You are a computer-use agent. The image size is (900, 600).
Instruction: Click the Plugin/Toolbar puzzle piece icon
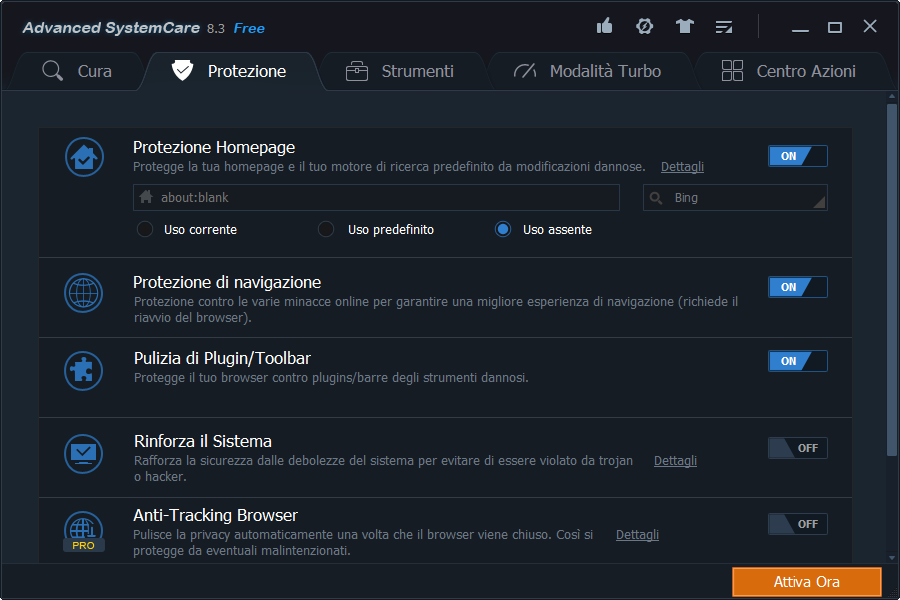84,369
